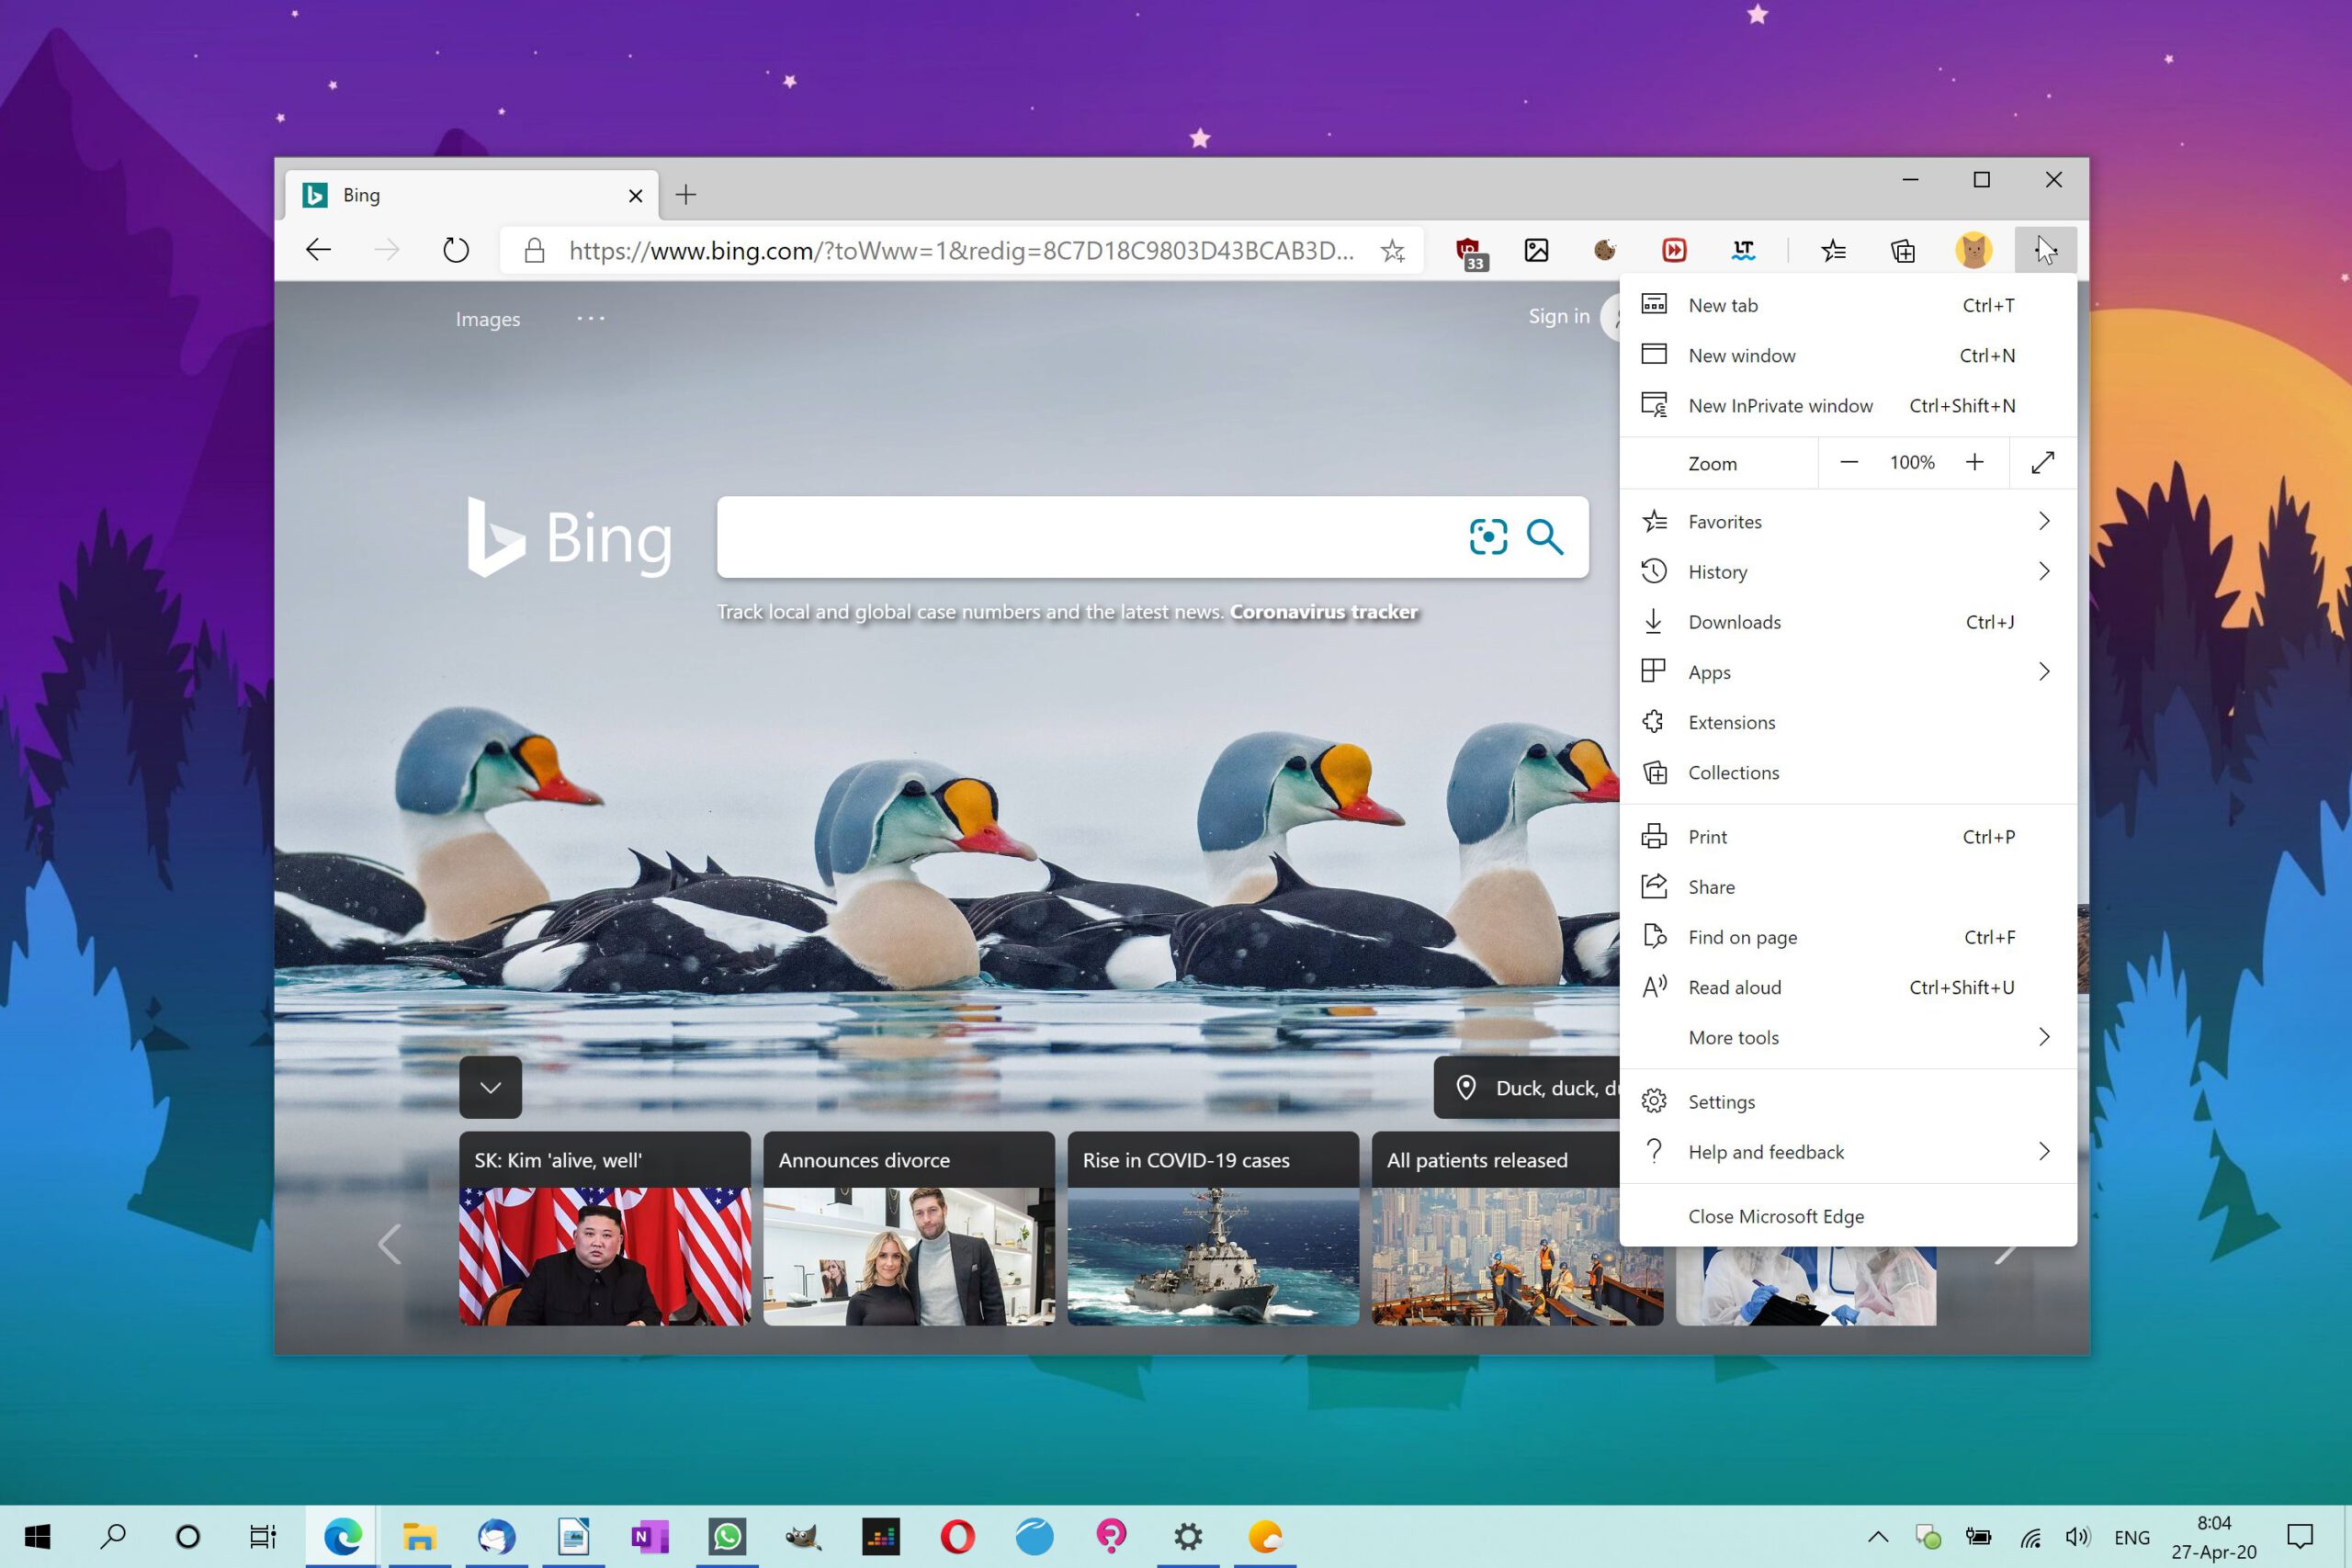The width and height of the screenshot is (2352, 1568).
Task: Reload the page with refresh icon
Action: click(456, 250)
